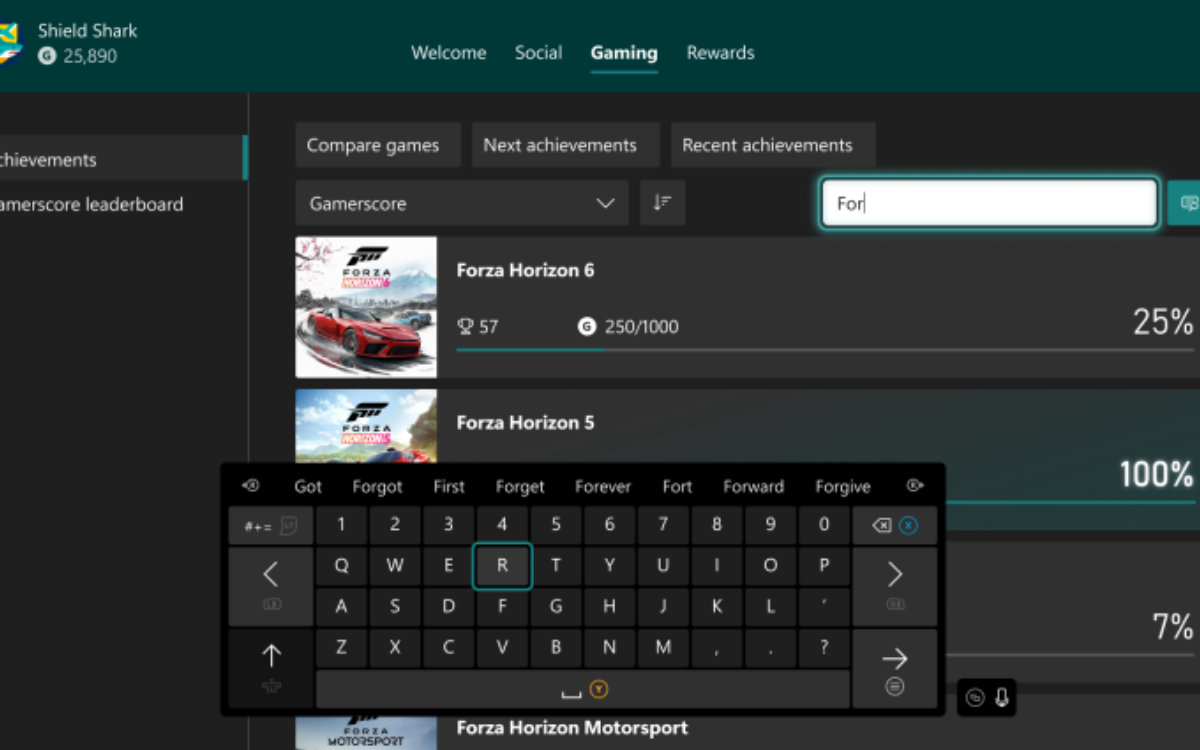
Task: Click the Shield Shark profile avatar
Action: pos(10,43)
